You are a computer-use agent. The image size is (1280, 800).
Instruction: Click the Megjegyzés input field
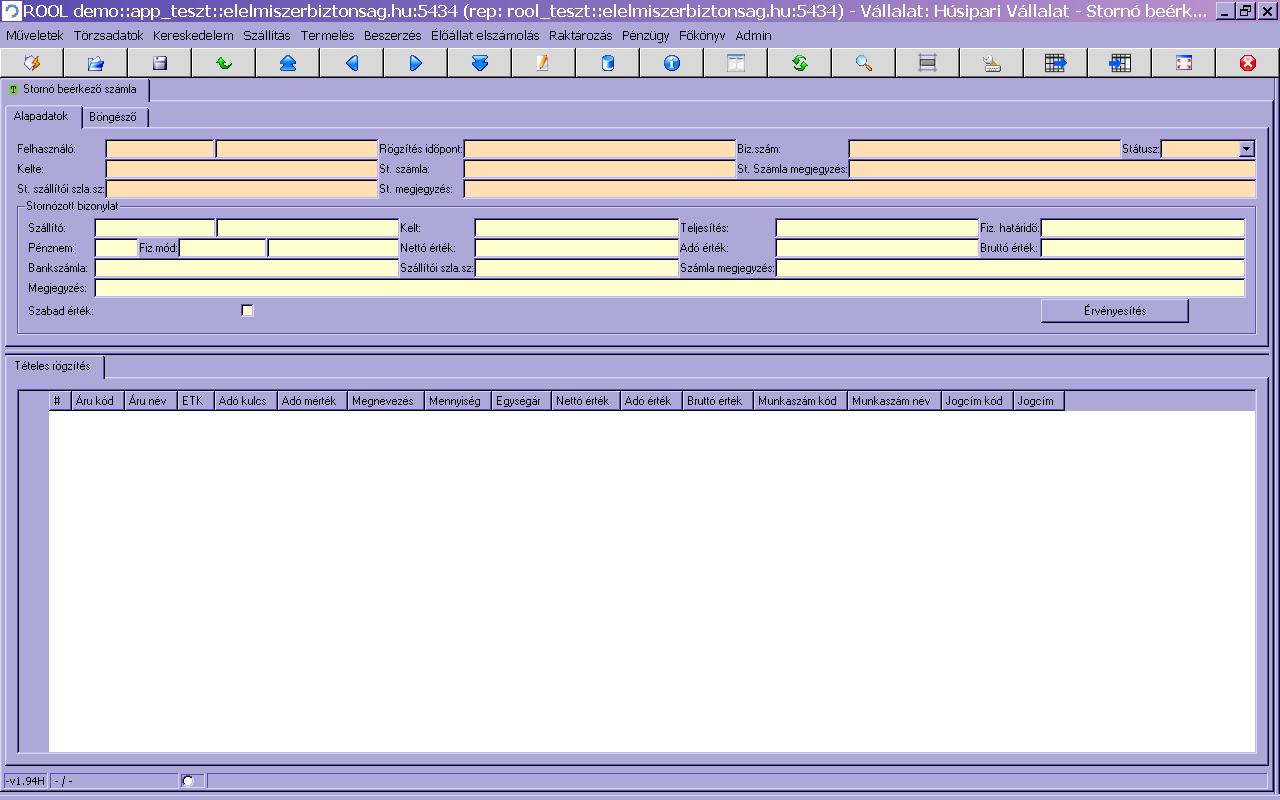pyautogui.click(x=669, y=288)
